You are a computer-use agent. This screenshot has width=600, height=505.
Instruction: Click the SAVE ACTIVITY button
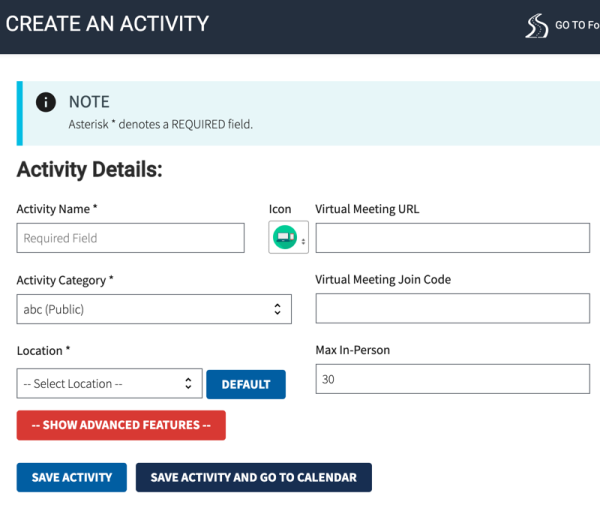click(x=72, y=477)
